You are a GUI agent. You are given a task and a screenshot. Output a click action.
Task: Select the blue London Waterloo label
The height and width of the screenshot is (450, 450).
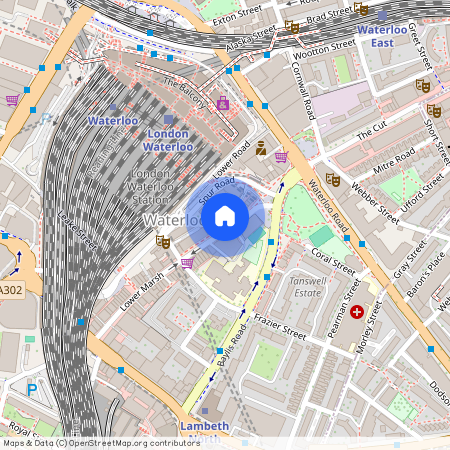point(168,140)
